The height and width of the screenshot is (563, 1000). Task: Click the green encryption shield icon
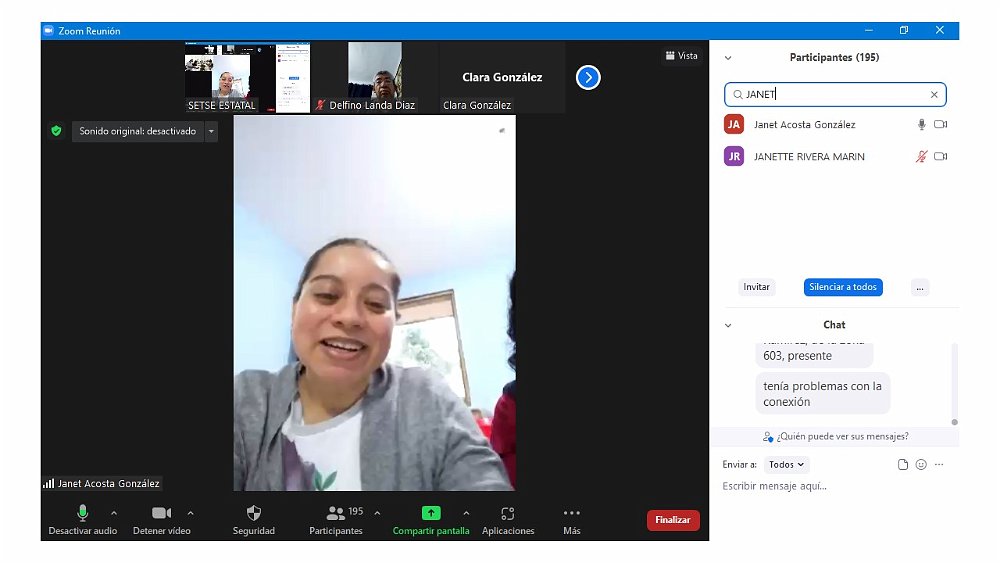(57, 131)
